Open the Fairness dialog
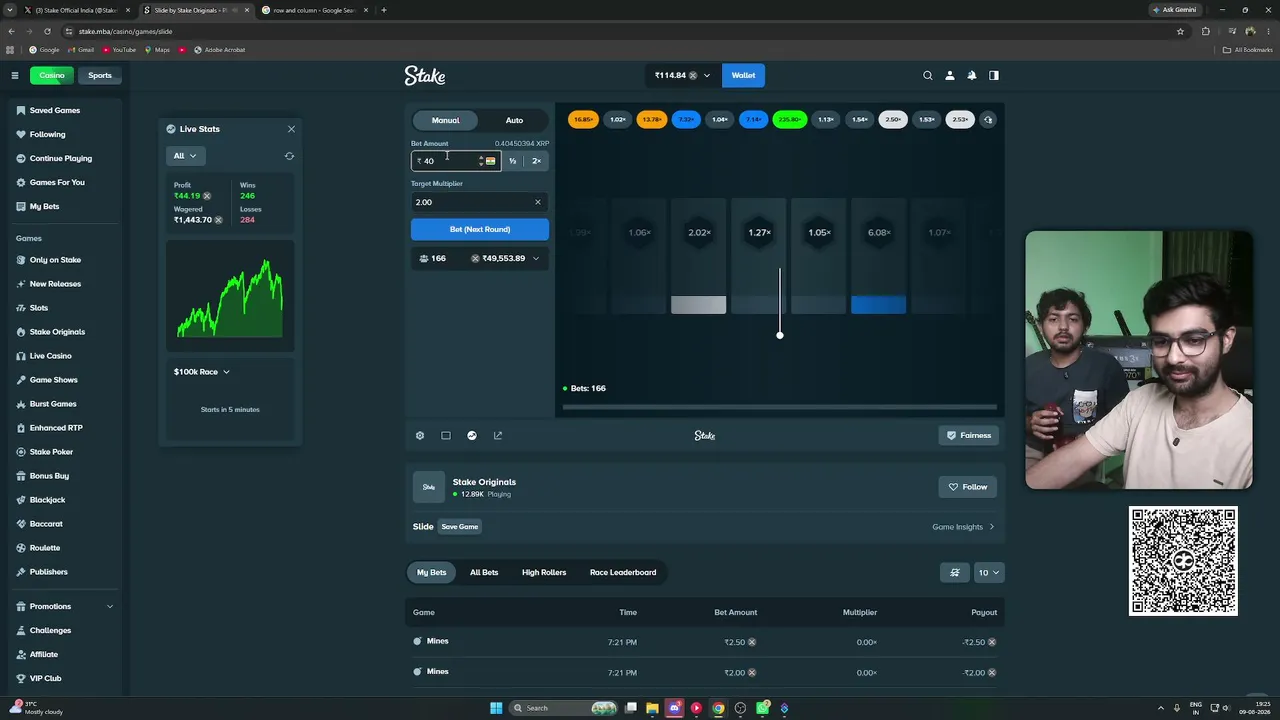 tap(968, 436)
